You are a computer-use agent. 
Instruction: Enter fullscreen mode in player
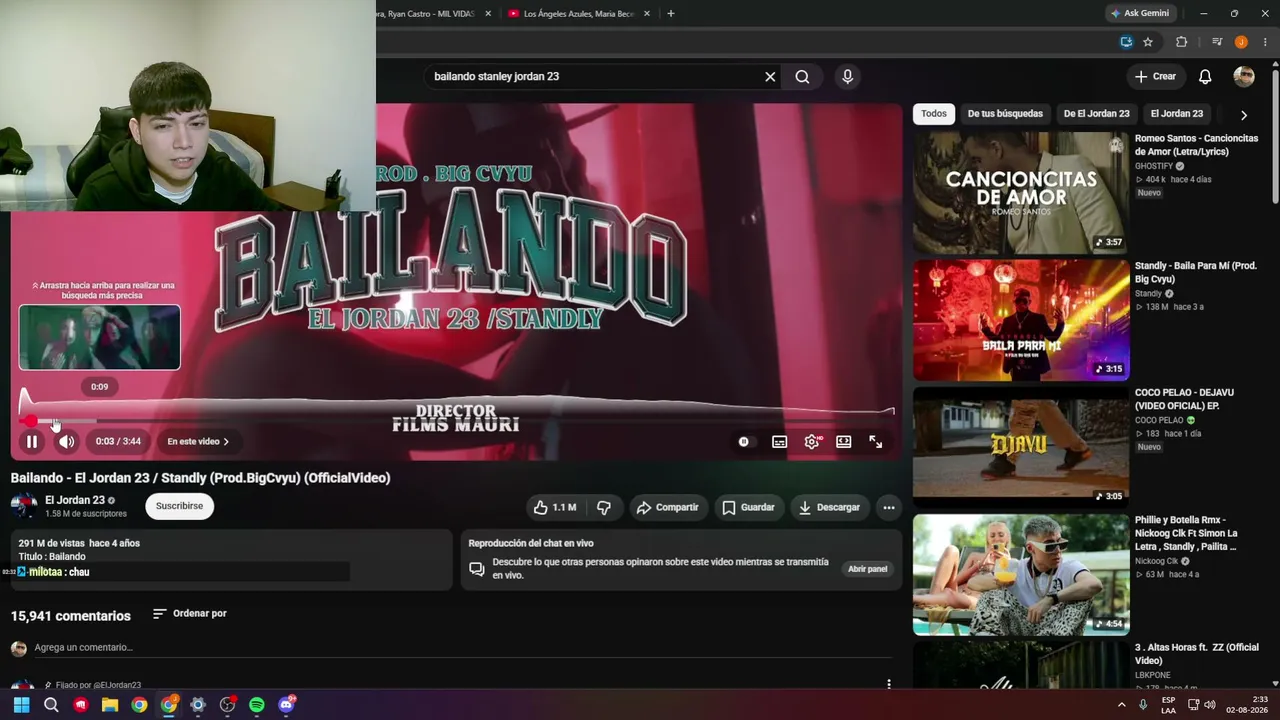coord(875,441)
